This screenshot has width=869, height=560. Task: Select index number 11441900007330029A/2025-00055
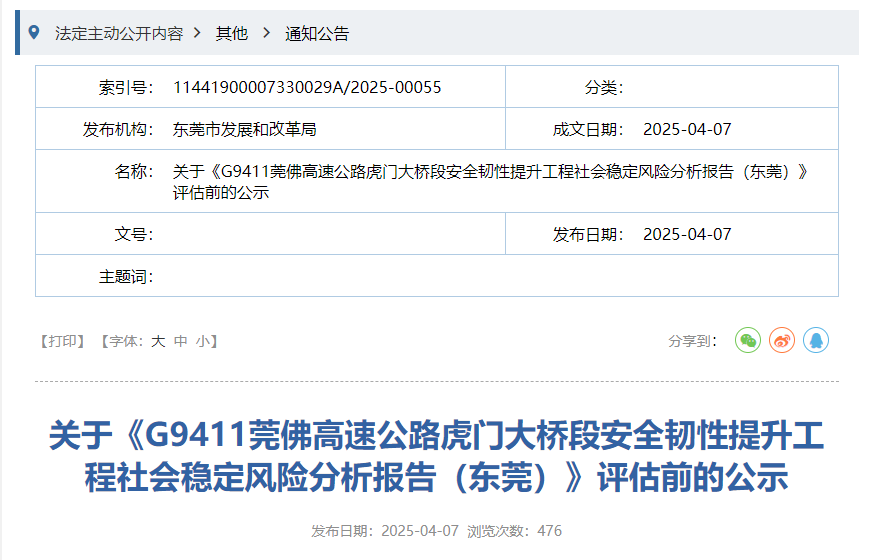(x=307, y=87)
